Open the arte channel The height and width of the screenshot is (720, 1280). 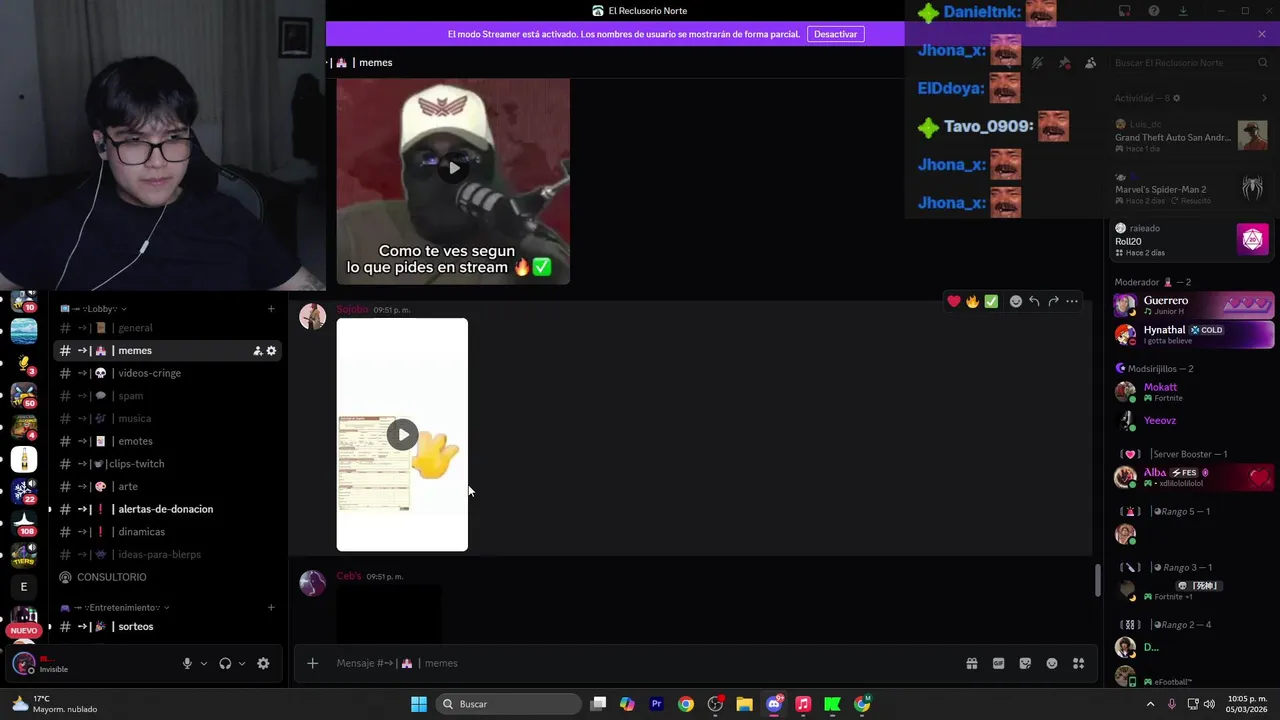pos(166,487)
